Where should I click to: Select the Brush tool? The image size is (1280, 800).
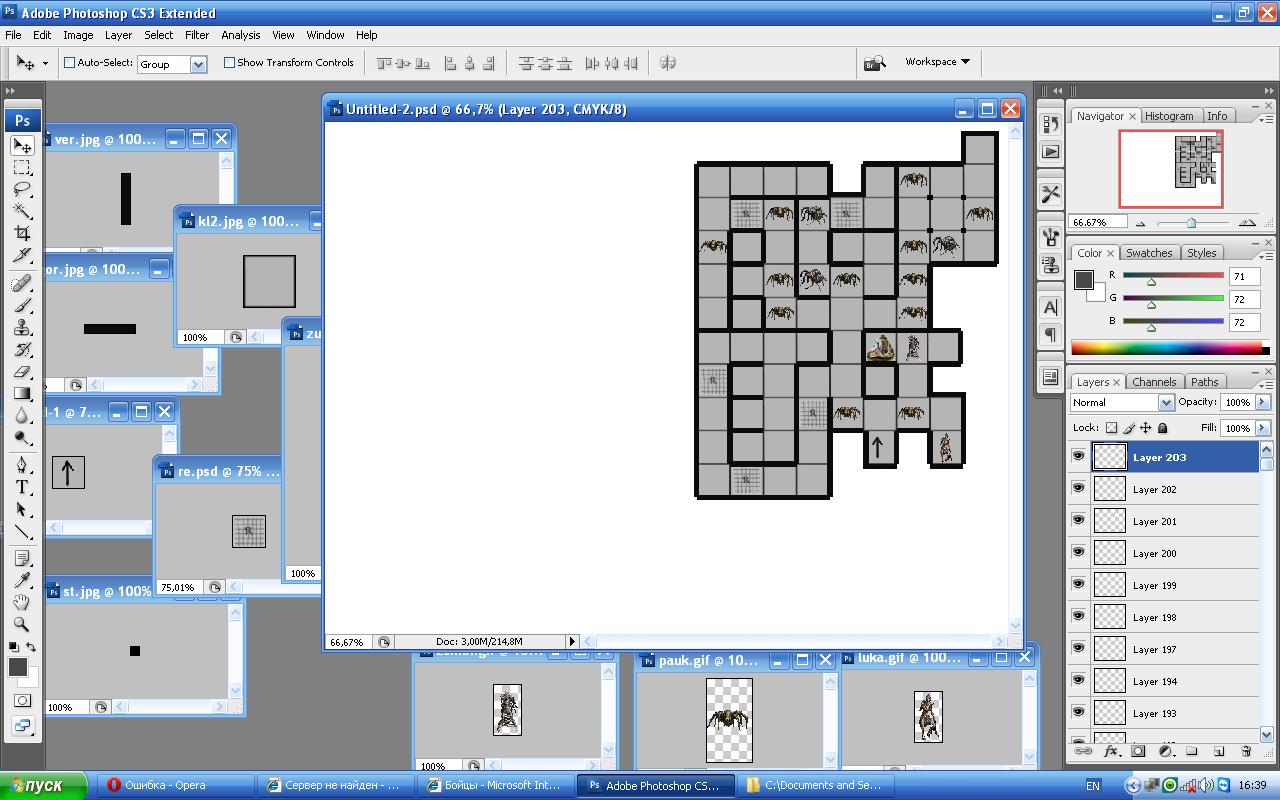coord(22,306)
